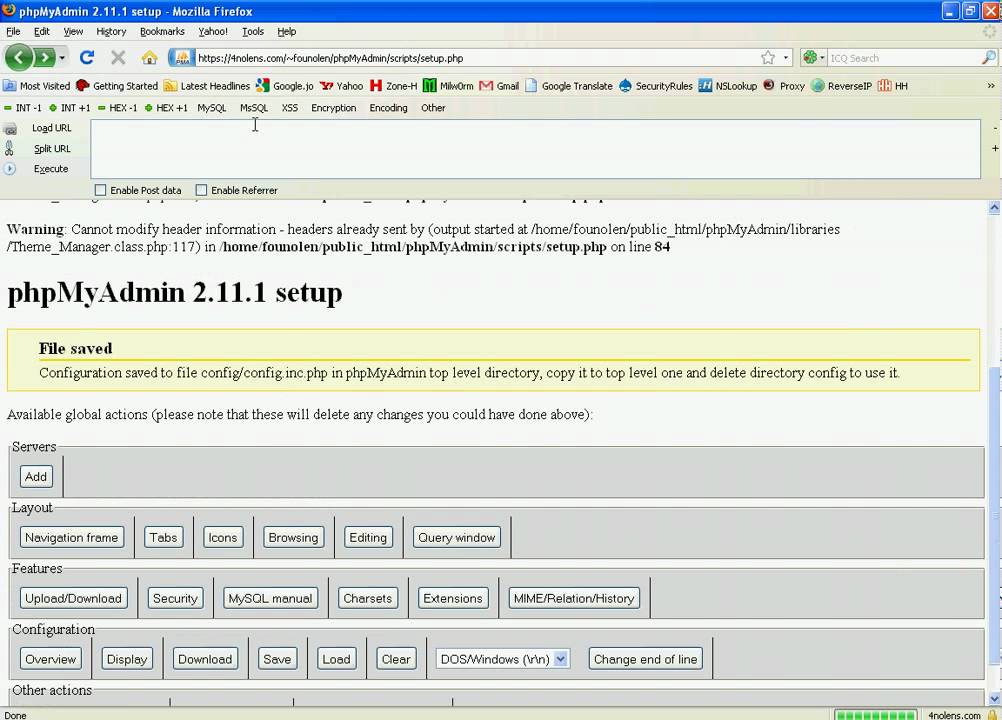This screenshot has height=720, width=1002.
Task: Reload the page with the refresh icon
Action: point(87,57)
